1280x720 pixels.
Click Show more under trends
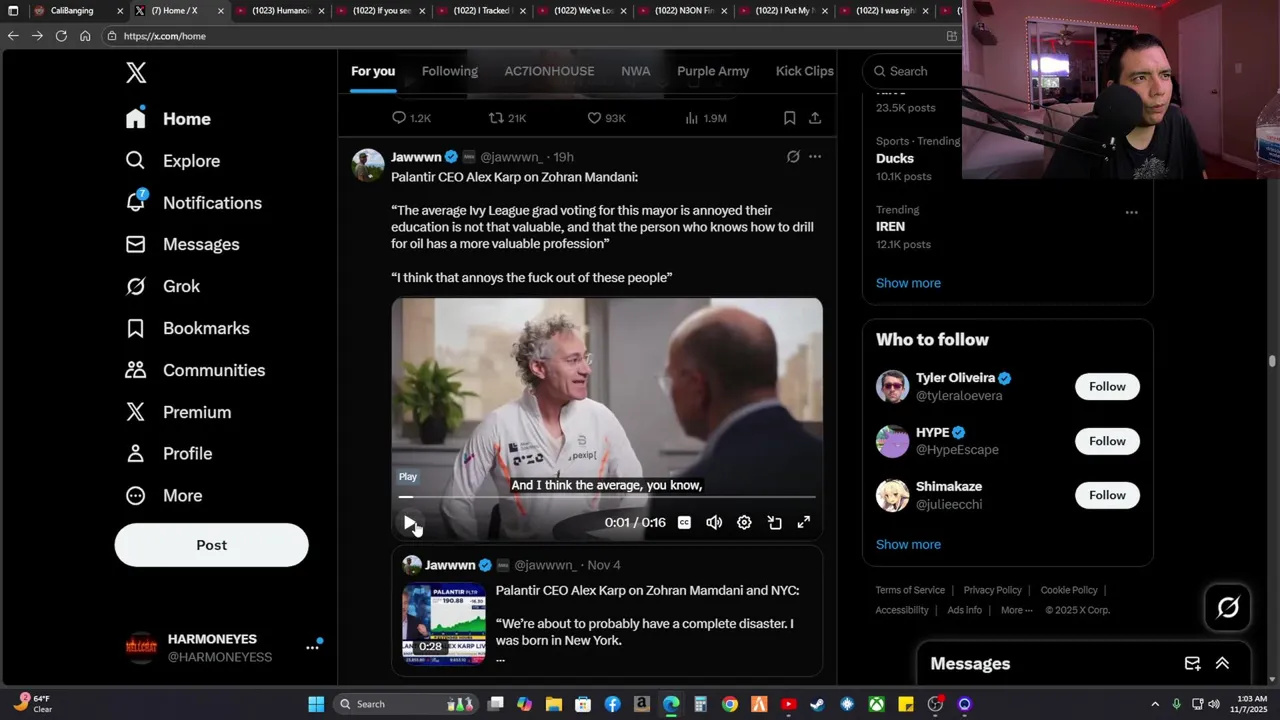[x=908, y=283]
